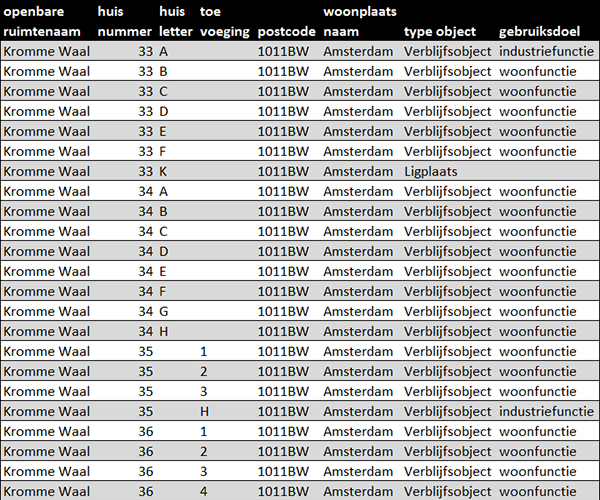Select 'Kromme Waal' in the 33 A row
The width and height of the screenshot is (600, 500).
tap(46, 51)
